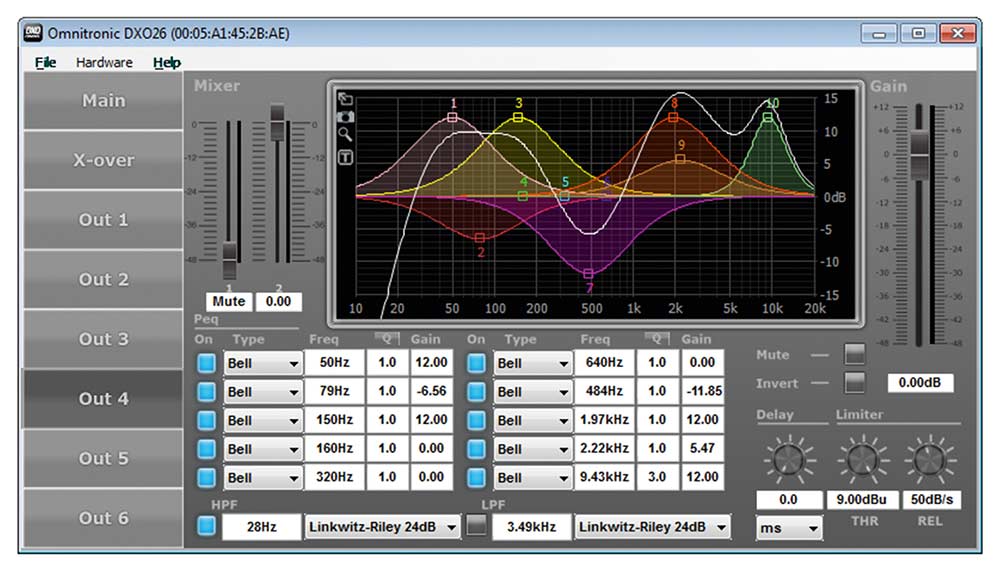Select EQ node 3 on the graph
This screenshot has height=570, width=1000.
coord(518,117)
